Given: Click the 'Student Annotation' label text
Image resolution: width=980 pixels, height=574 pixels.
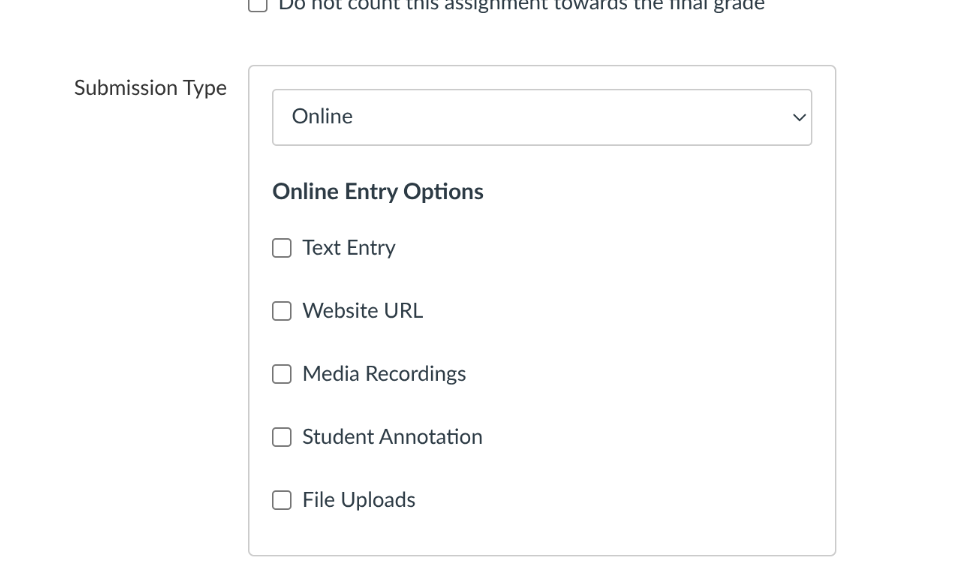Looking at the screenshot, I should coord(392,437).
